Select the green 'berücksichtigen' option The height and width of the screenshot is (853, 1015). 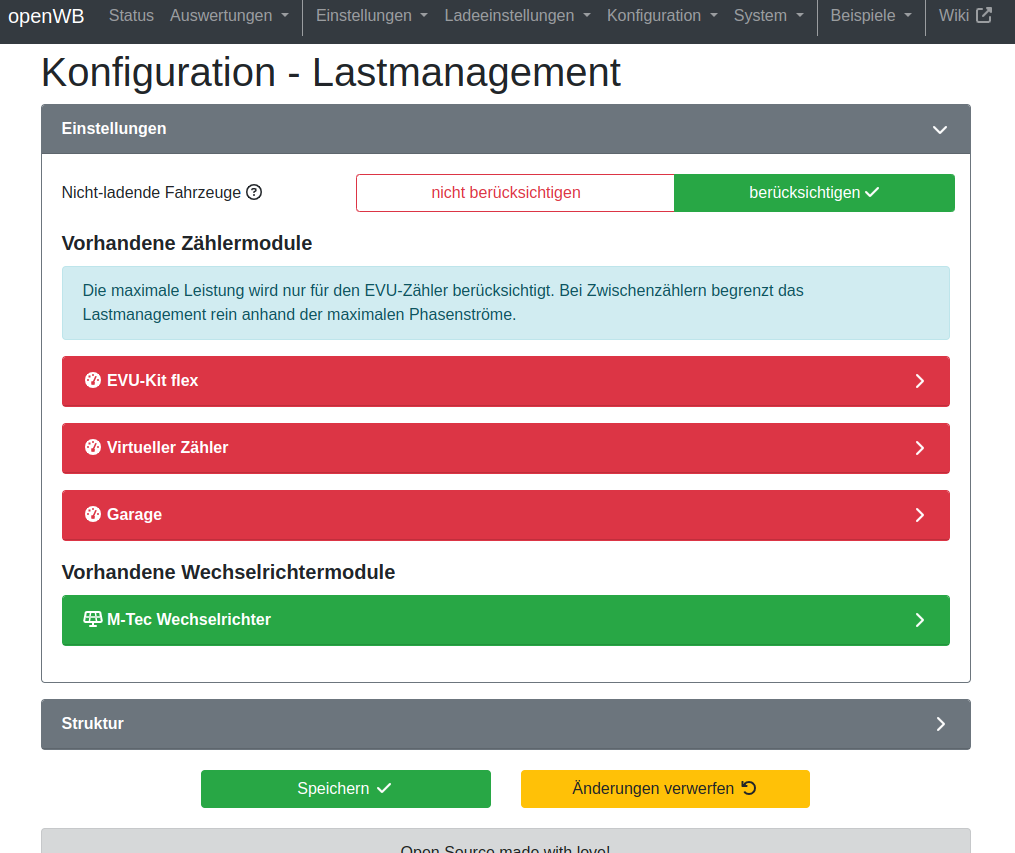(x=814, y=193)
